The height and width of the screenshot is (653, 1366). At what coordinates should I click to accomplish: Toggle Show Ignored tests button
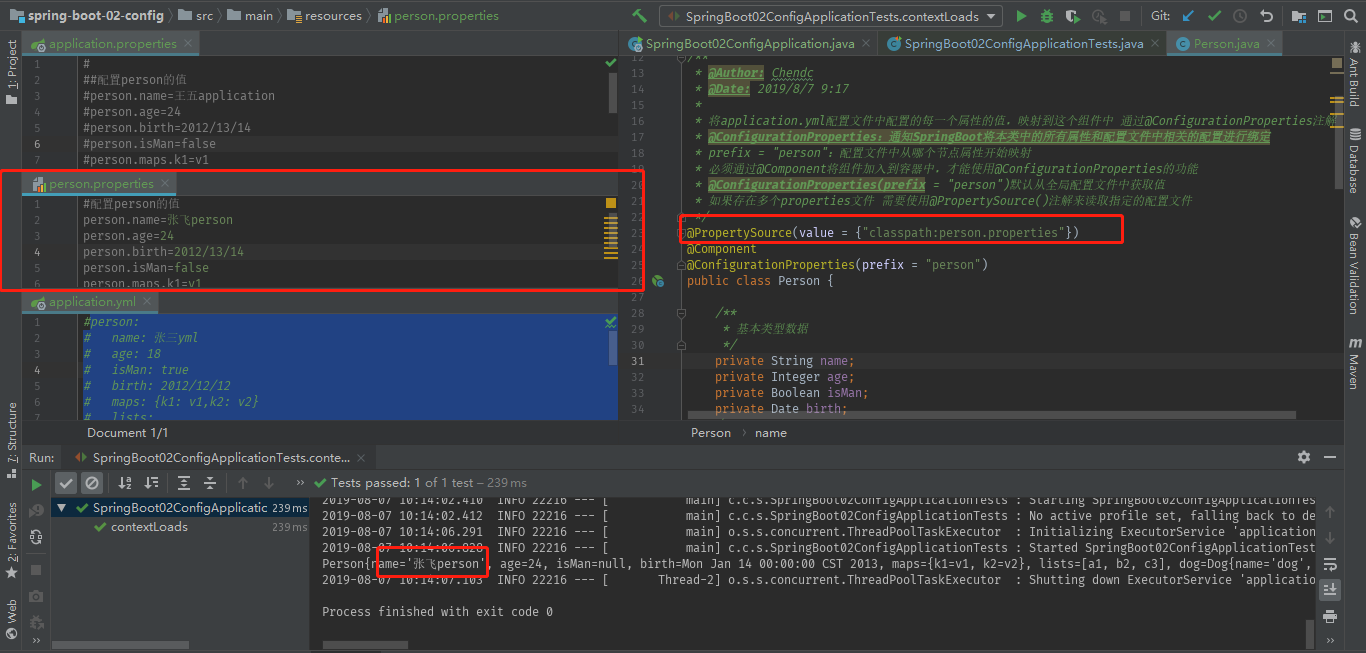[x=92, y=483]
